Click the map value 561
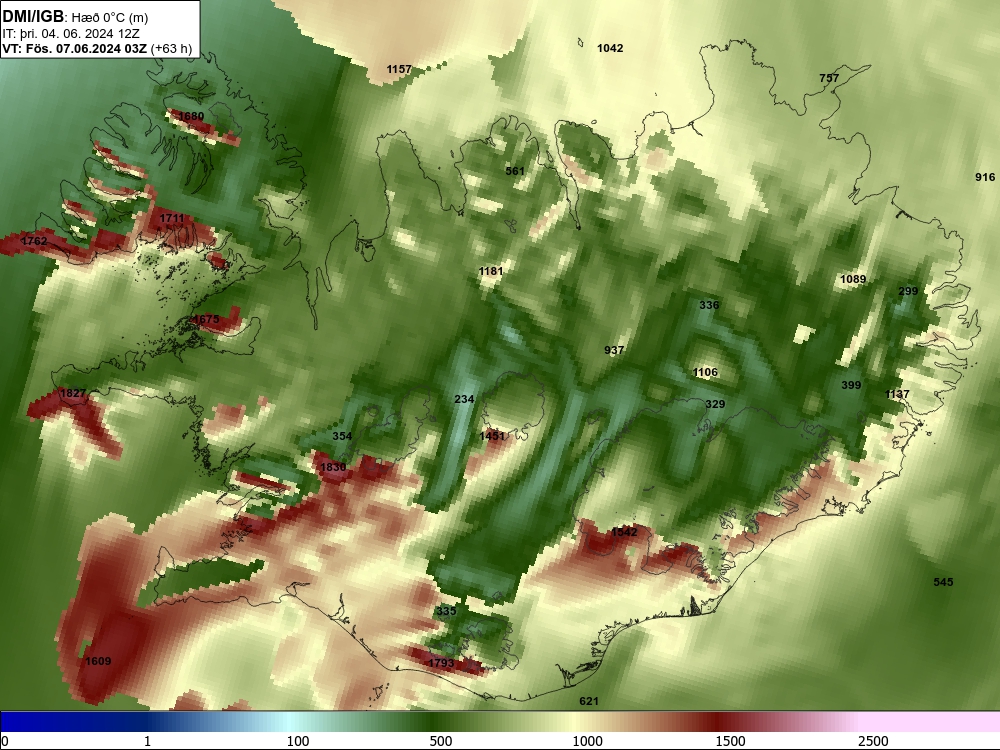1000x750 pixels. 515,170
